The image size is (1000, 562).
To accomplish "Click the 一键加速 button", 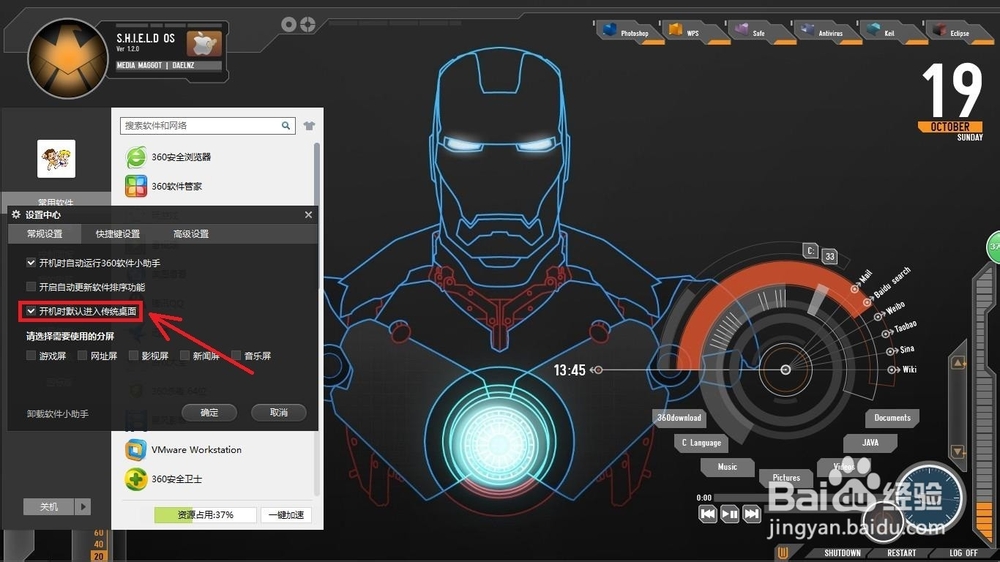I will (286, 515).
